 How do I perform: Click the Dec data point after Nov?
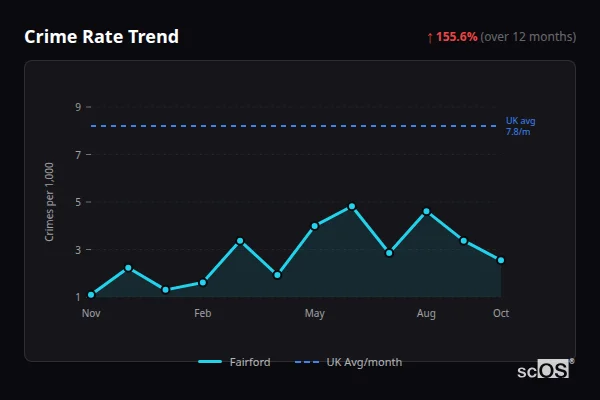coord(128,268)
